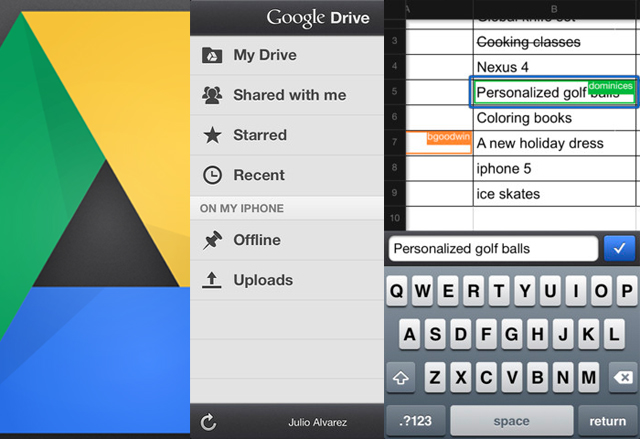The height and width of the screenshot is (439, 640).
Task: Tap the keyboard backspace key
Action: [x=623, y=377]
